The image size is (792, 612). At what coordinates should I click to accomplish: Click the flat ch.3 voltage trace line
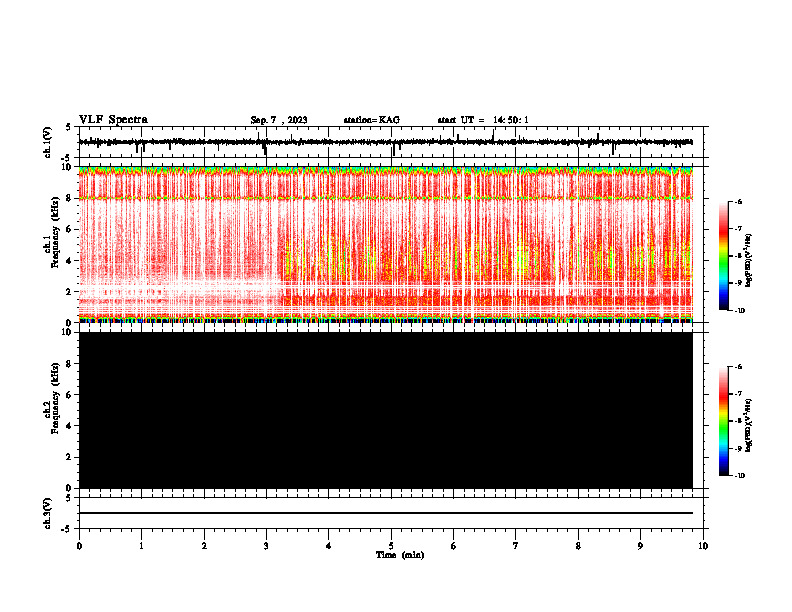coord(386,513)
